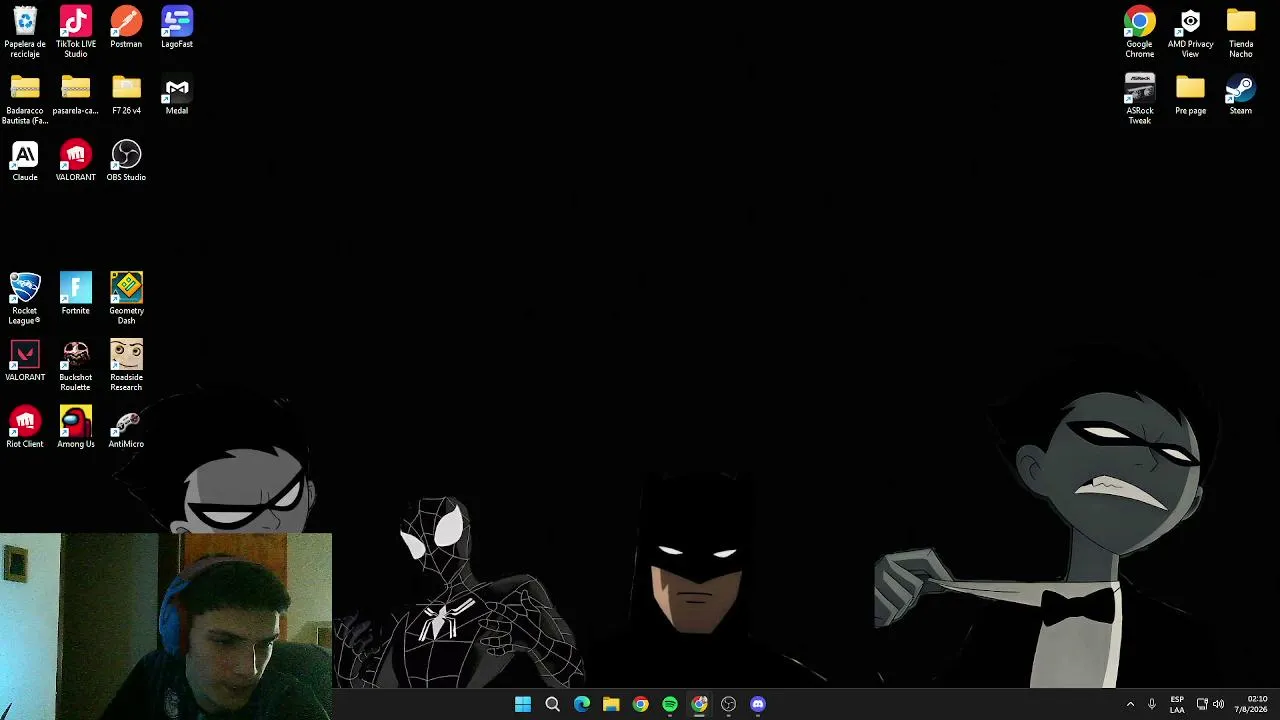Viewport: 1280px width, 720px height.
Task: Select the Geometry Dash desktop icon
Action: pyautogui.click(x=126, y=298)
